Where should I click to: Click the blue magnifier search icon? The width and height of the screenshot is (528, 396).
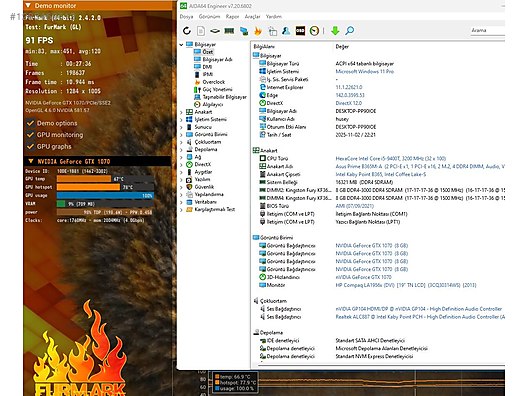point(350,31)
